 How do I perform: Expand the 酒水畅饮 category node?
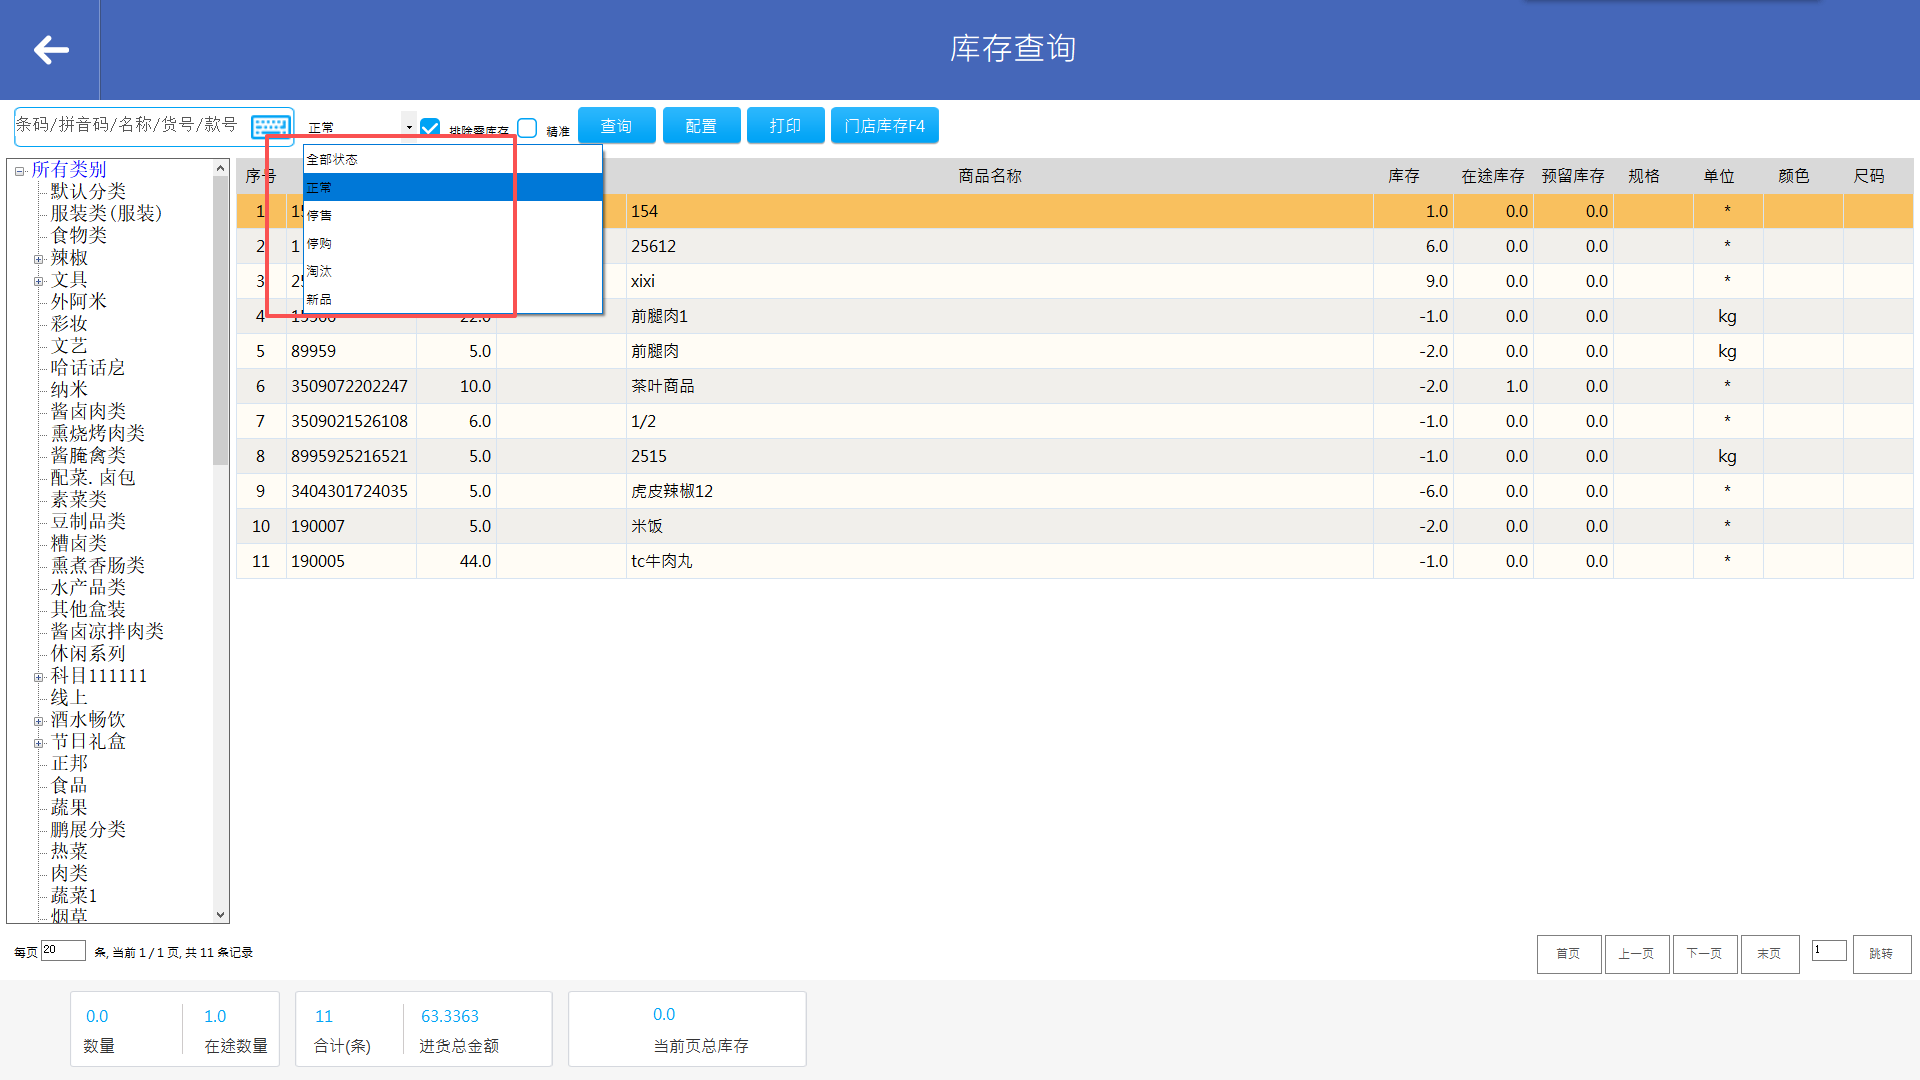[39, 721]
